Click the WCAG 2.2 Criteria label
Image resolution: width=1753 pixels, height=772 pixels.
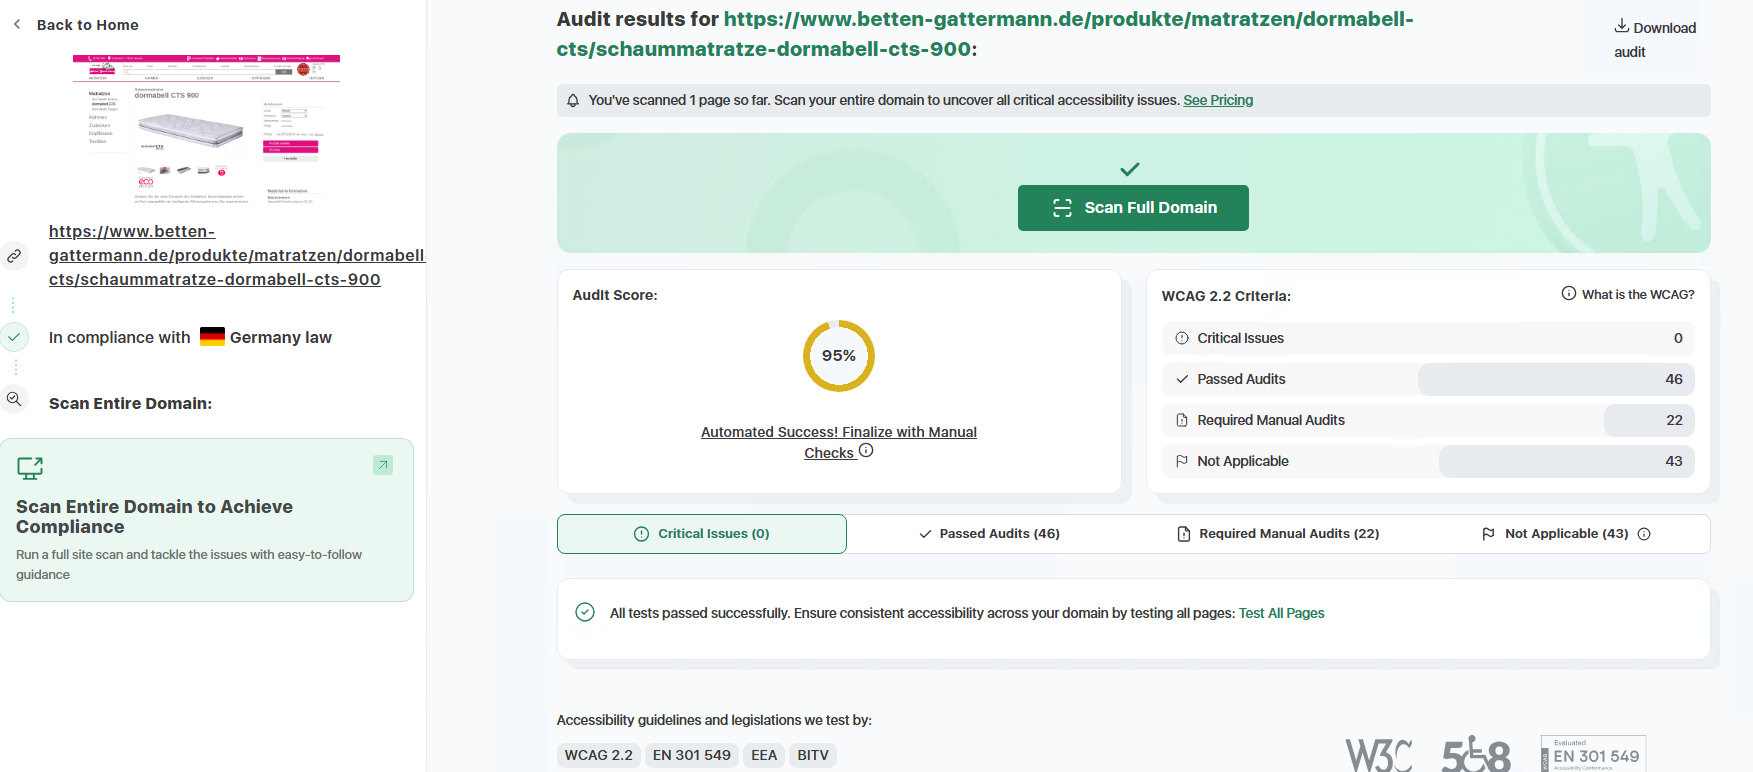click(x=1226, y=296)
